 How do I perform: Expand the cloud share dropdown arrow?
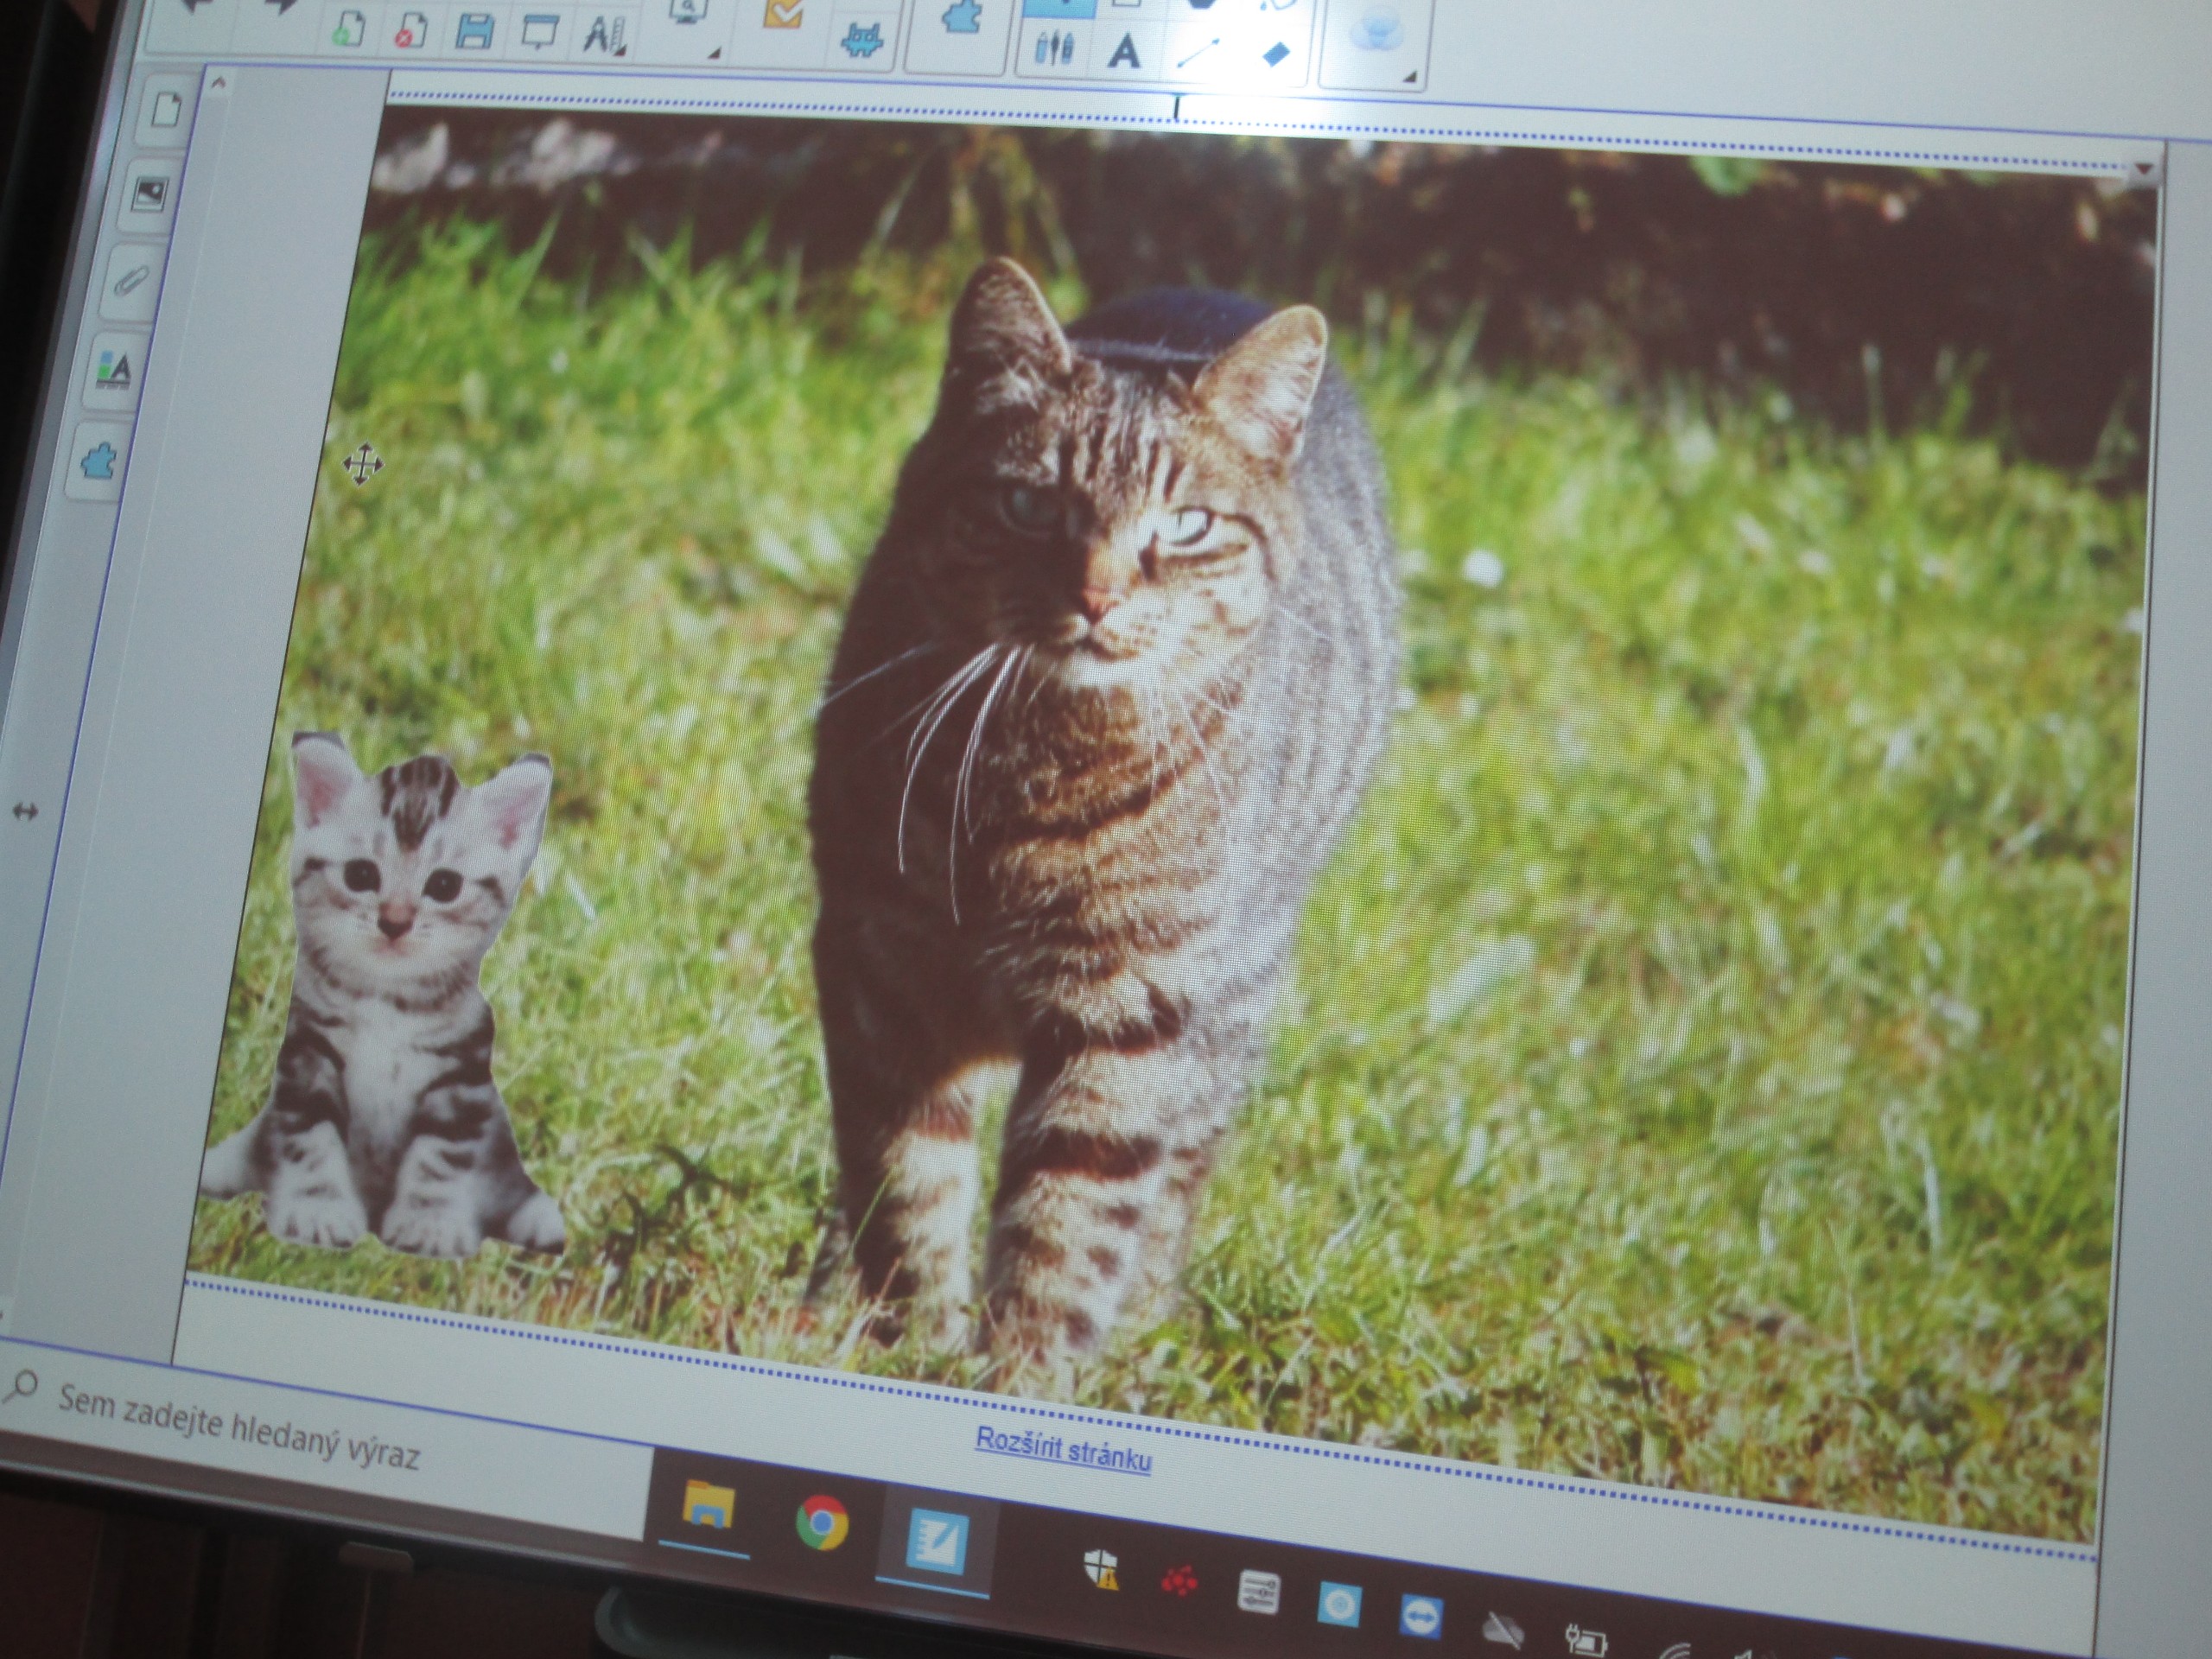coord(1409,76)
